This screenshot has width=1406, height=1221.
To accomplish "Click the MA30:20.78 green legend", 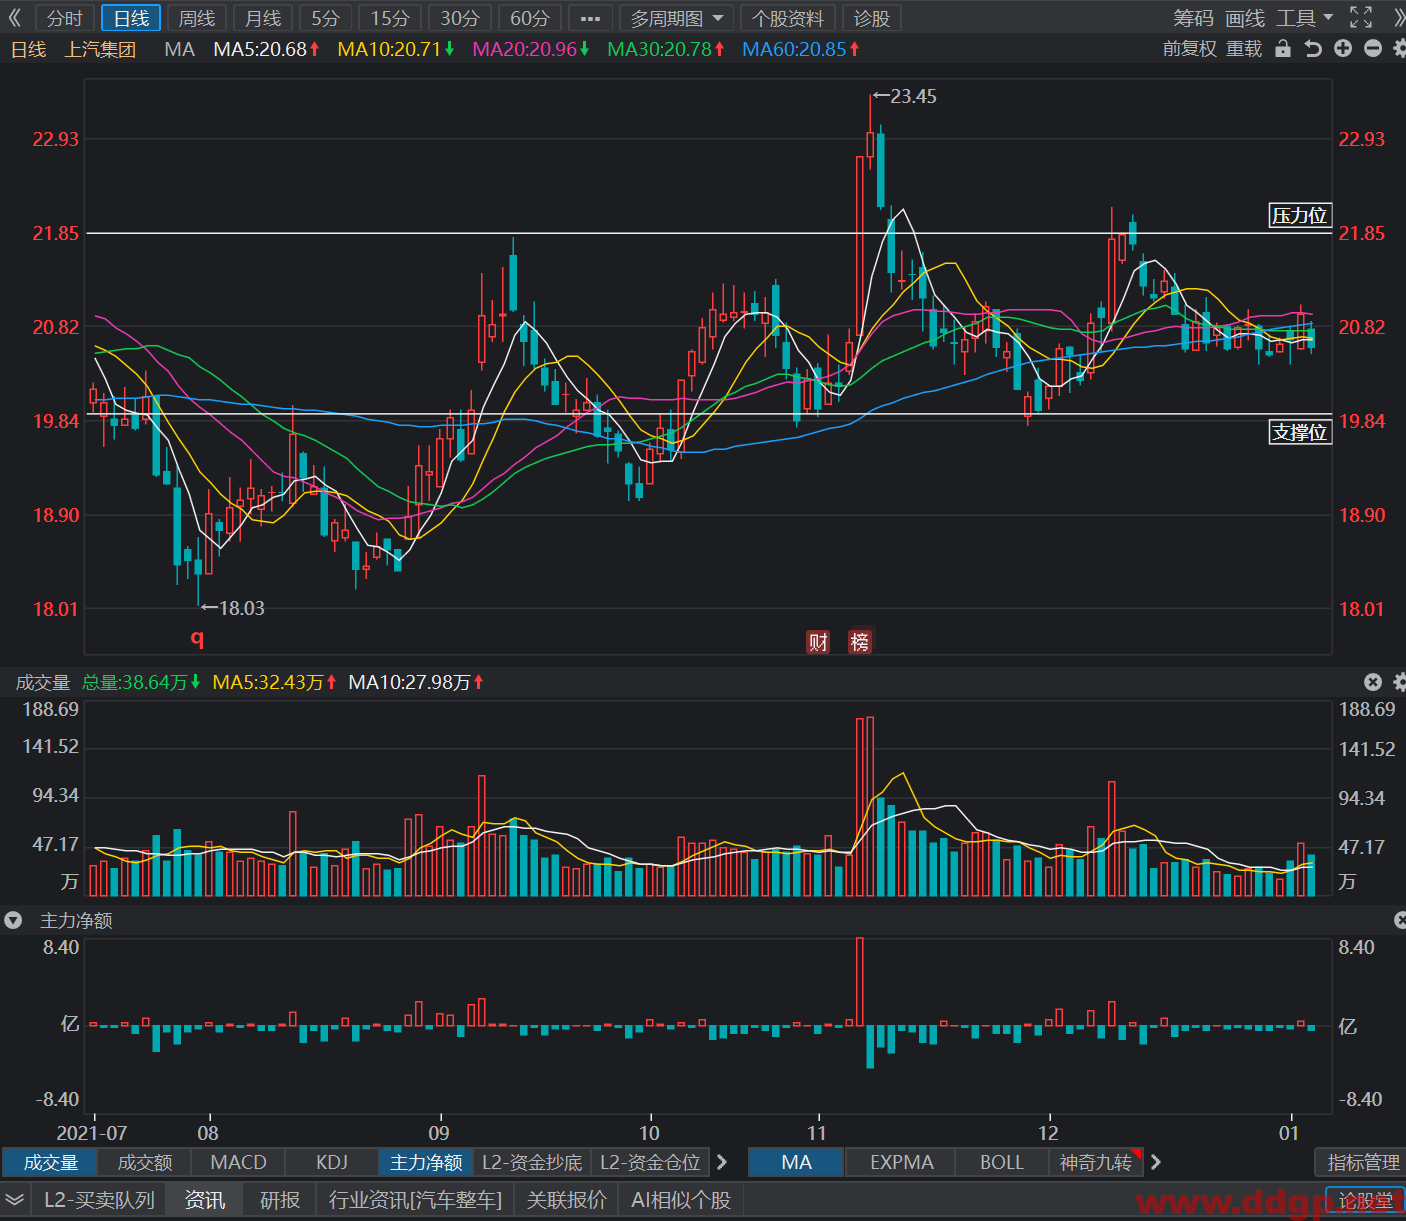I will 666,49.
